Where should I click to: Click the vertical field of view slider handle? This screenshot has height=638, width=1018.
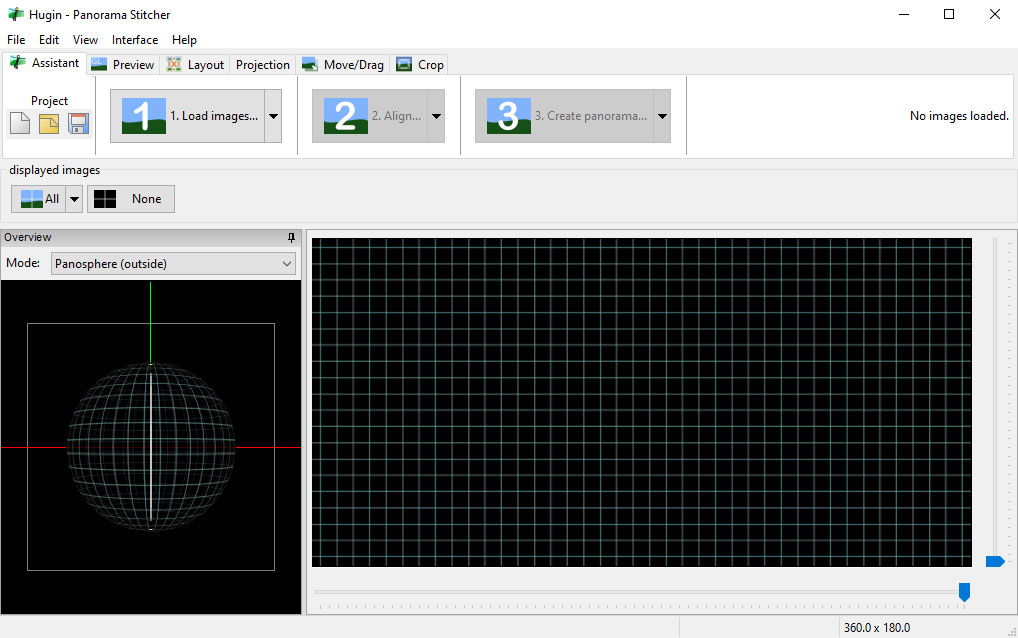[994, 562]
